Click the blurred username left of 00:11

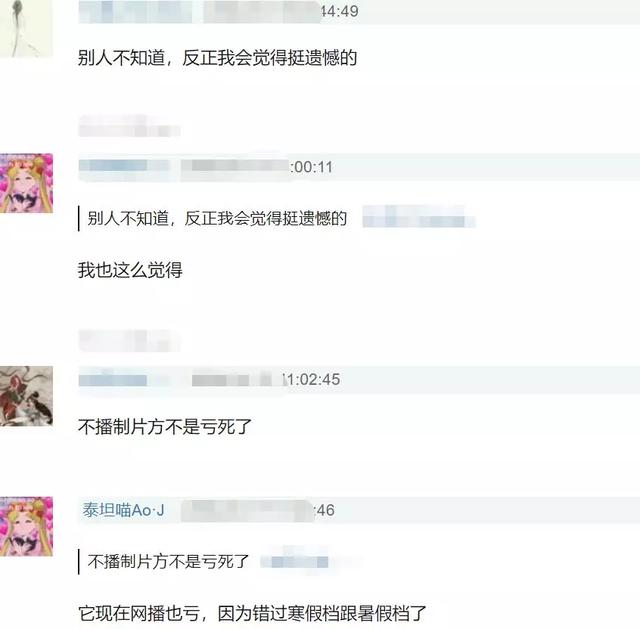pos(124,165)
